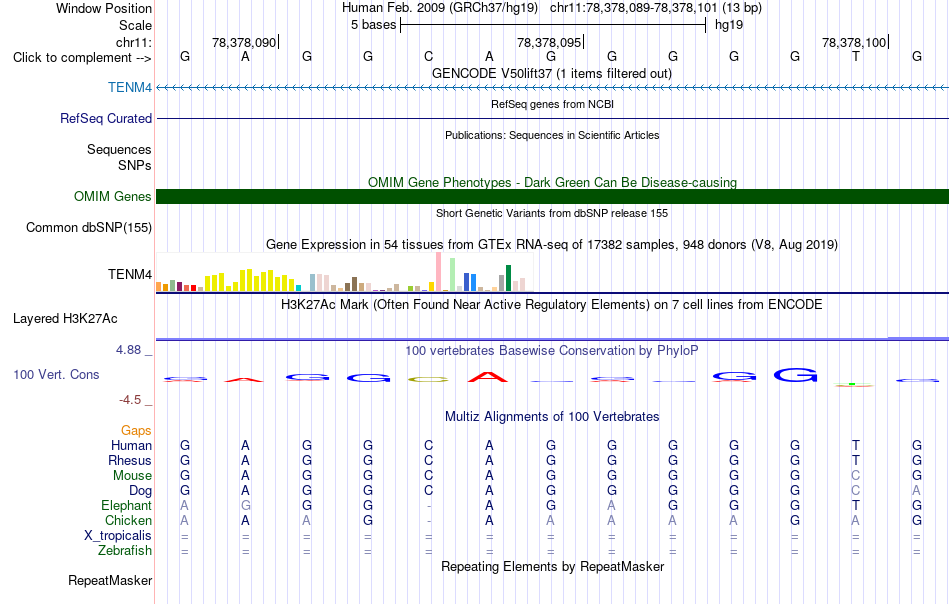
Task: Click the dark green GTEx bar
Action: (x=508, y=278)
